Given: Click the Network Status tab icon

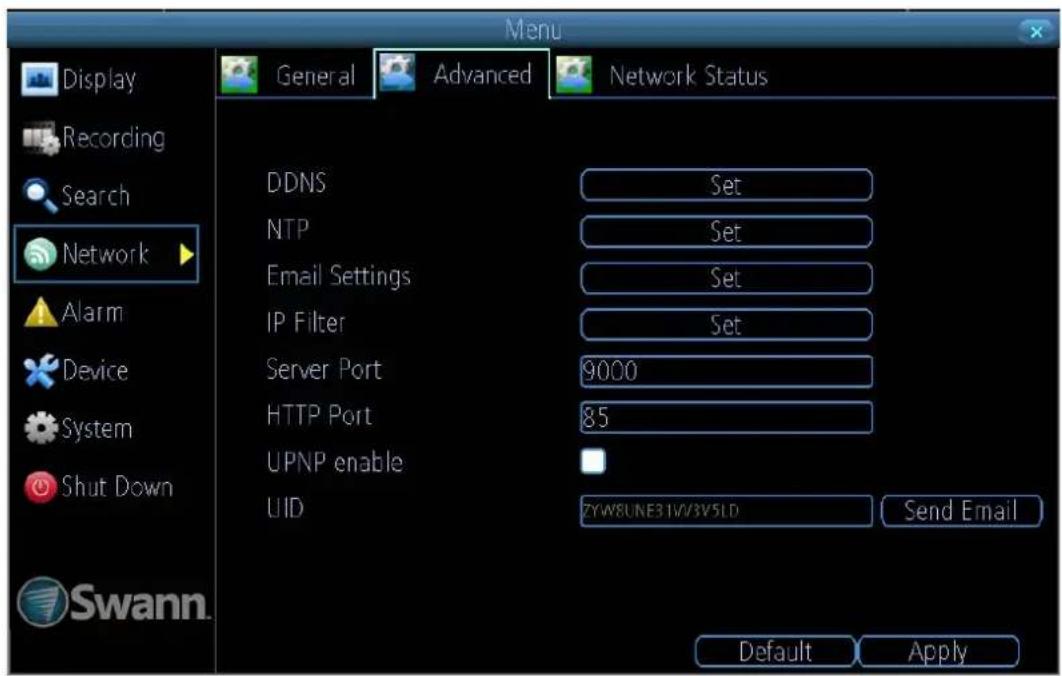Looking at the screenshot, I should 574,75.
